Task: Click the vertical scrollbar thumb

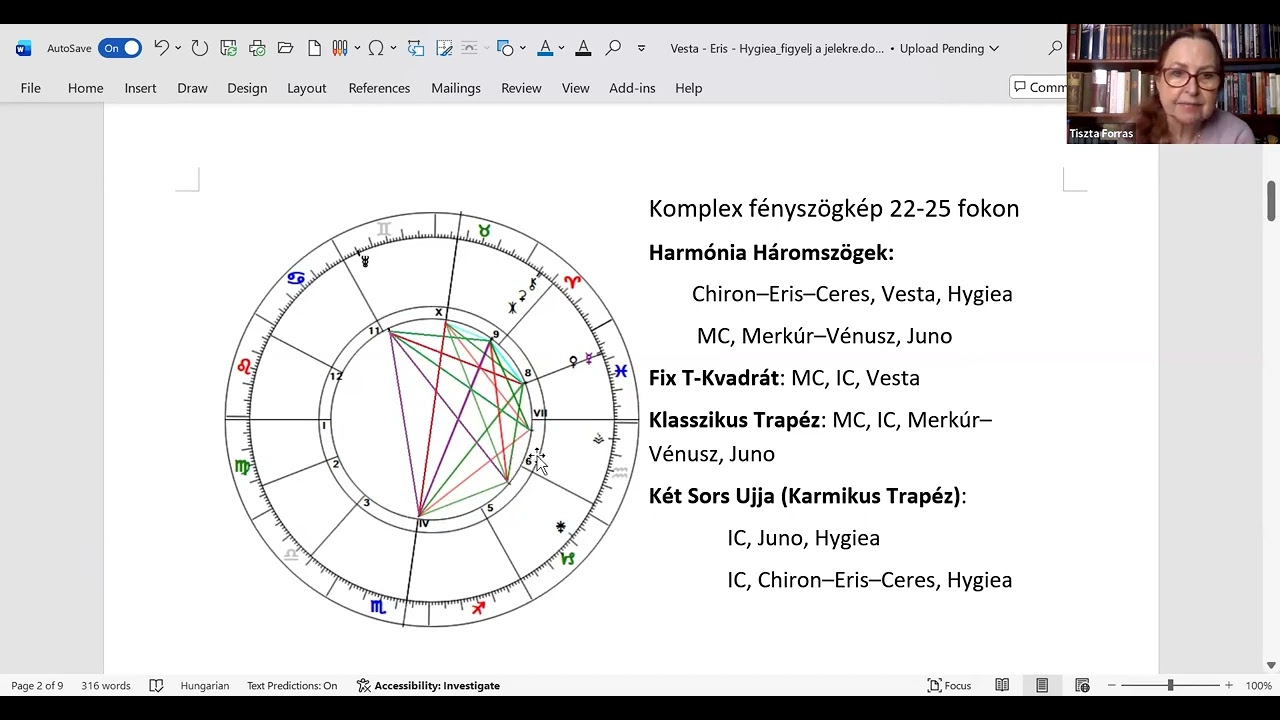Action: tap(1271, 201)
